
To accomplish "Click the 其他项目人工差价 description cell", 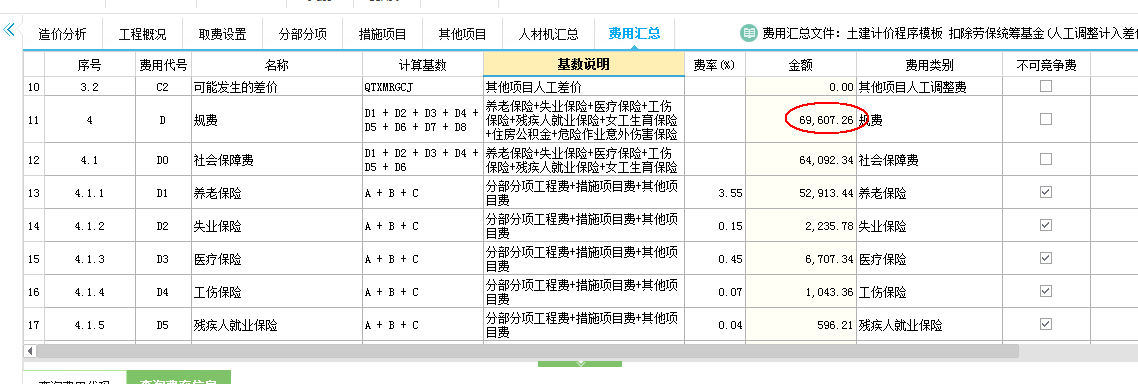I will [584, 87].
